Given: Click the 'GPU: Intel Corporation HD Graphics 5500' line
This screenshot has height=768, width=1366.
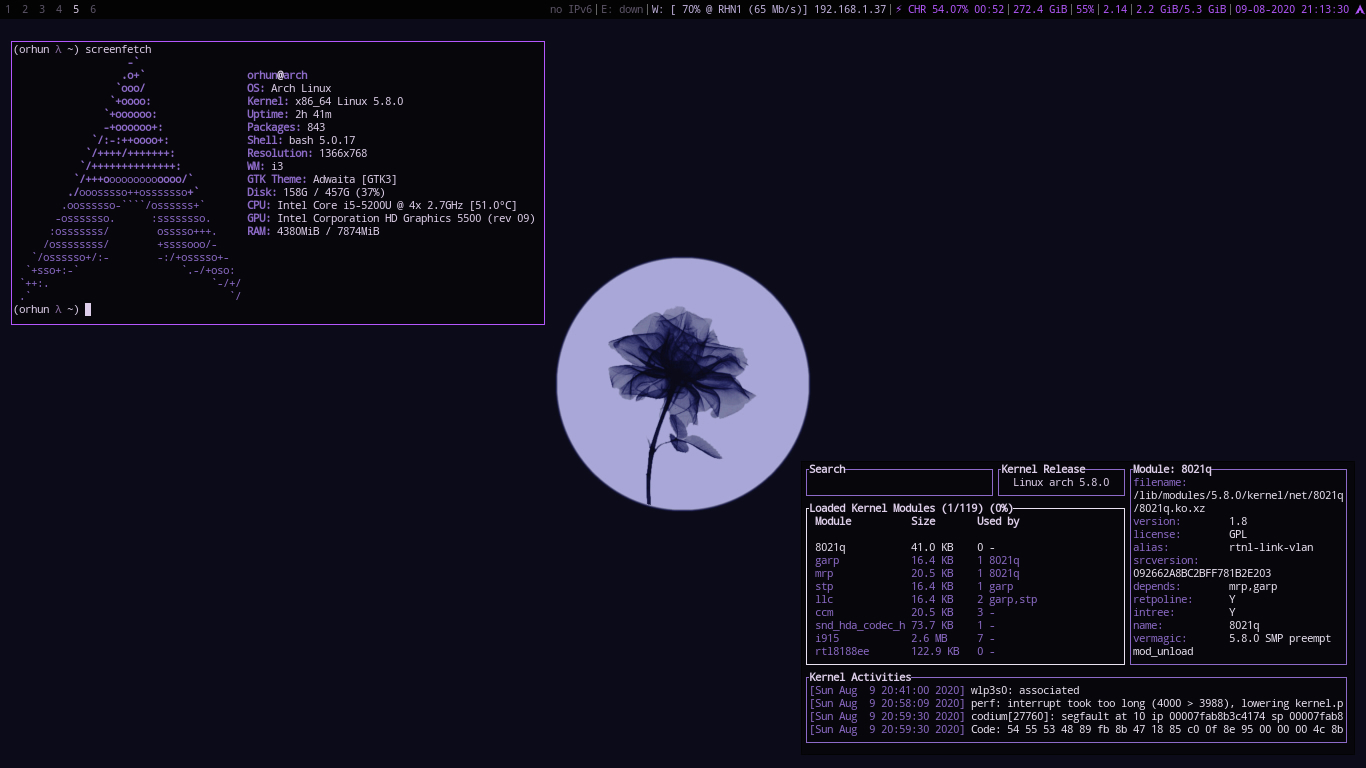Looking at the screenshot, I should (391, 218).
